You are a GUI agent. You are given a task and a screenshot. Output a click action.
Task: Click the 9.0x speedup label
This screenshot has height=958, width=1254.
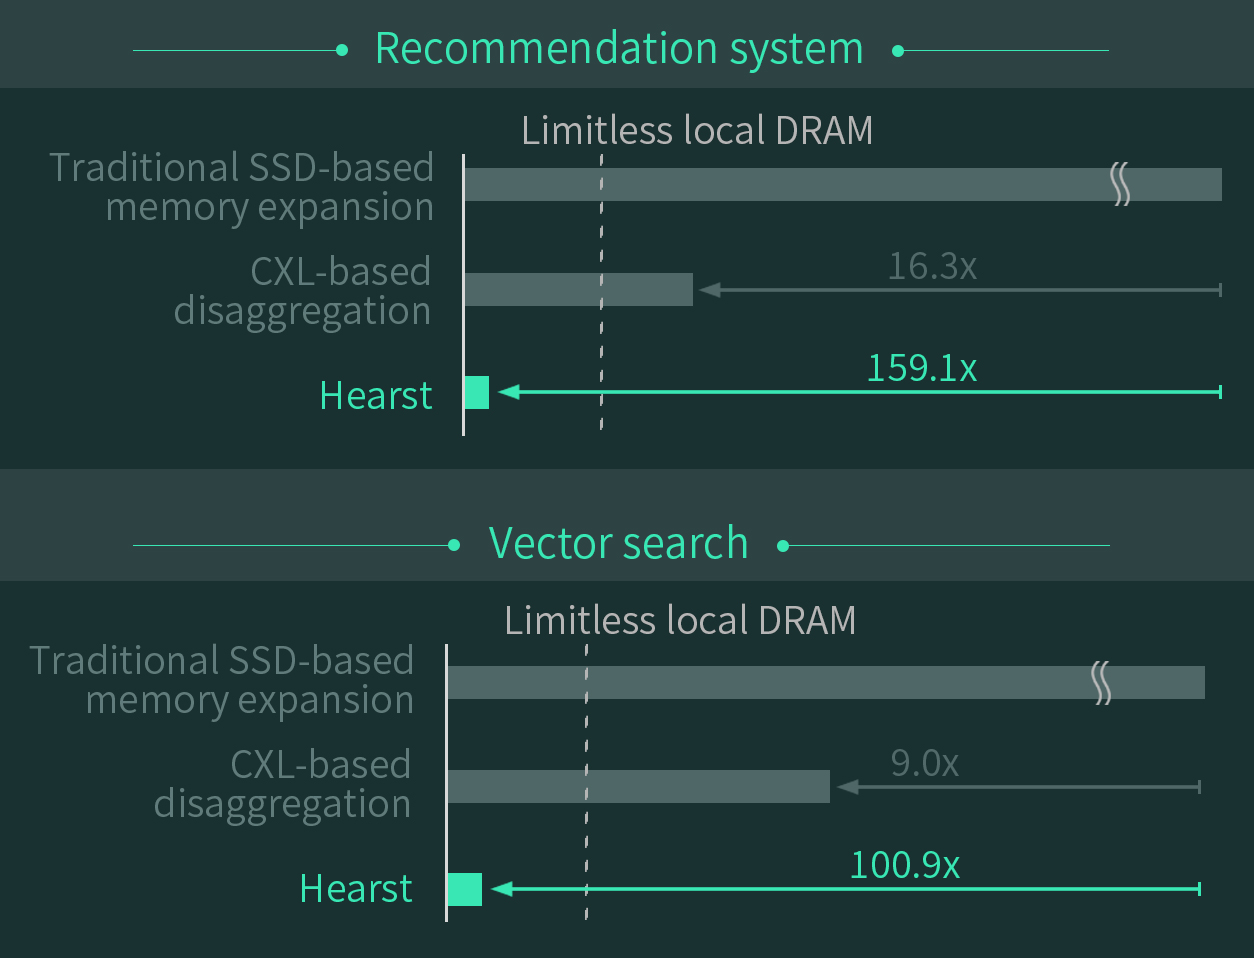point(924,764)
